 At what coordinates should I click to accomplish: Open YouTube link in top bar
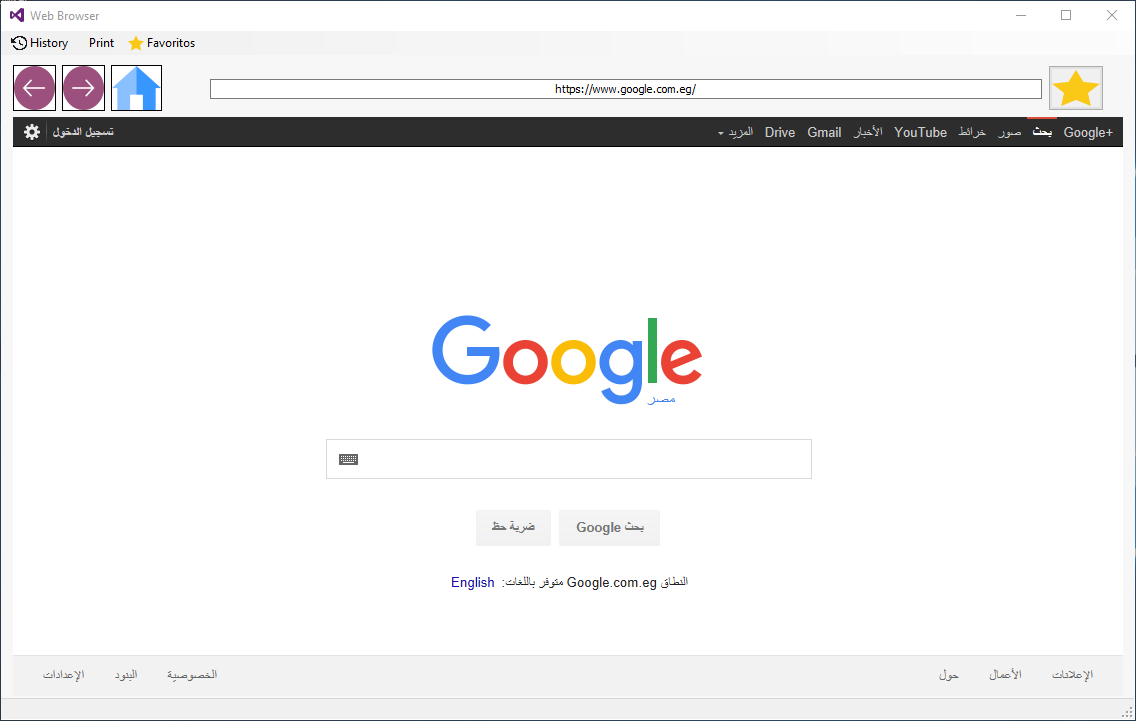(x=920, y=132)
